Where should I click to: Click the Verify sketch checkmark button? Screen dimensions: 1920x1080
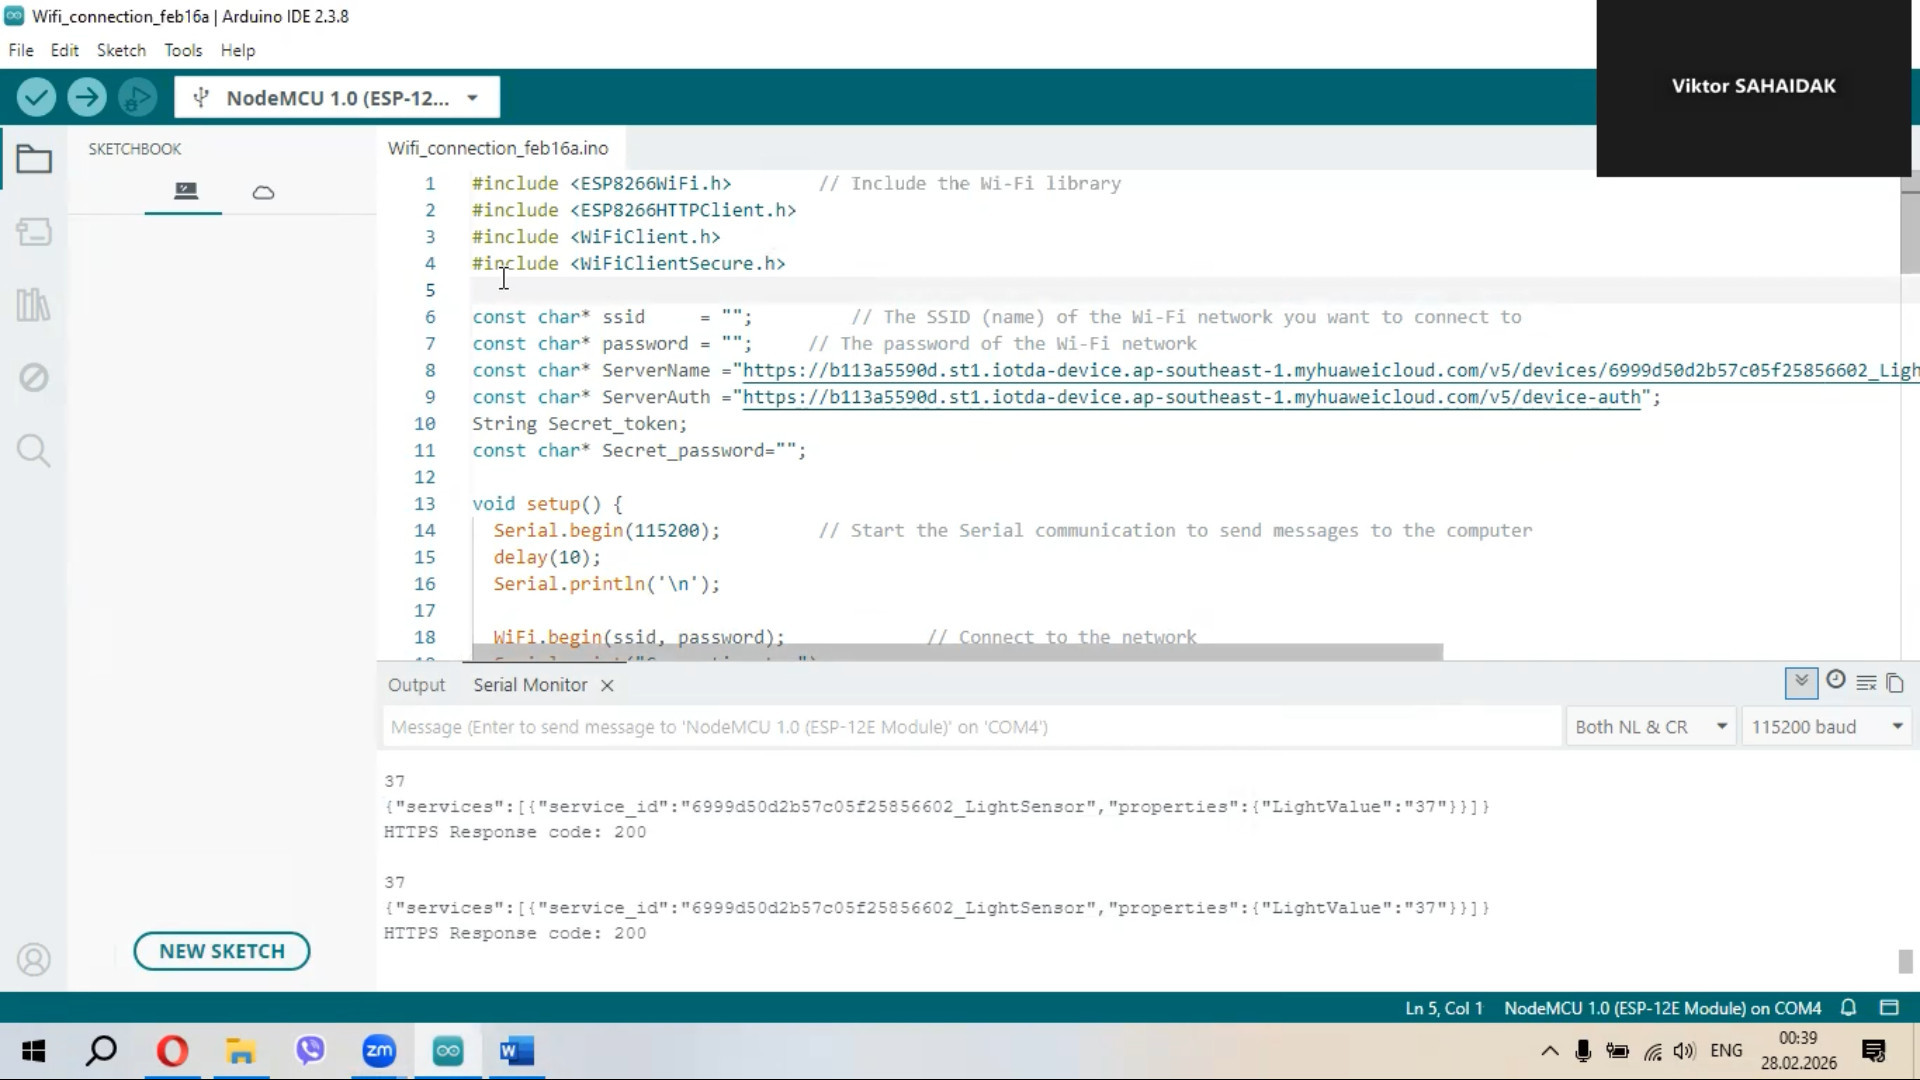(36, 97)
